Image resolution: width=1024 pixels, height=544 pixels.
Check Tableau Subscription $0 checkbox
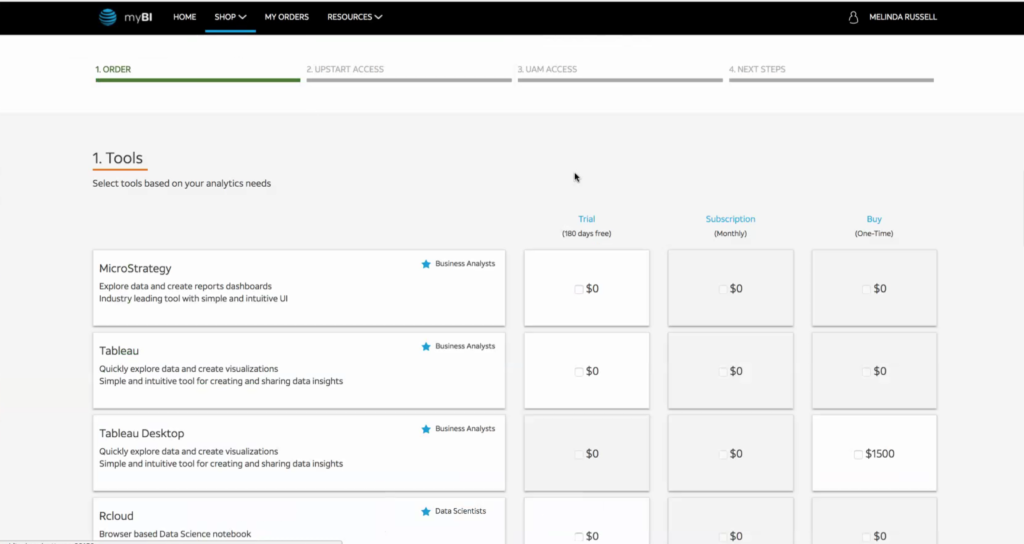[x=722, y=372]
